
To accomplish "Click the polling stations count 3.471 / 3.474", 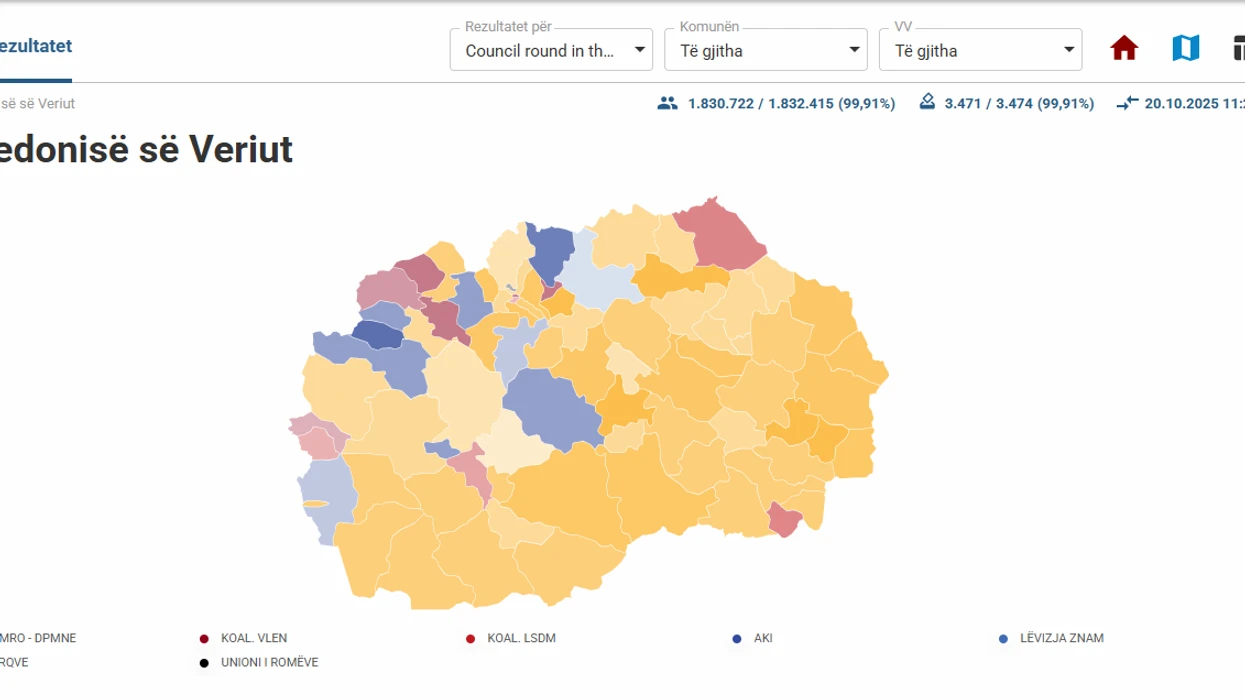I will coord(1019,103).
